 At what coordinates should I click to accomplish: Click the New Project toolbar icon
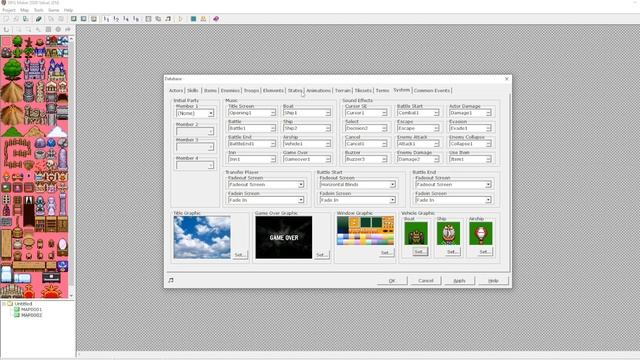click(6, 19)
